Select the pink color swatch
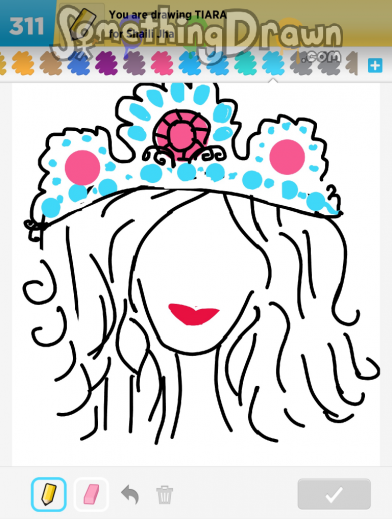392x519 pixels. (162, 63)
